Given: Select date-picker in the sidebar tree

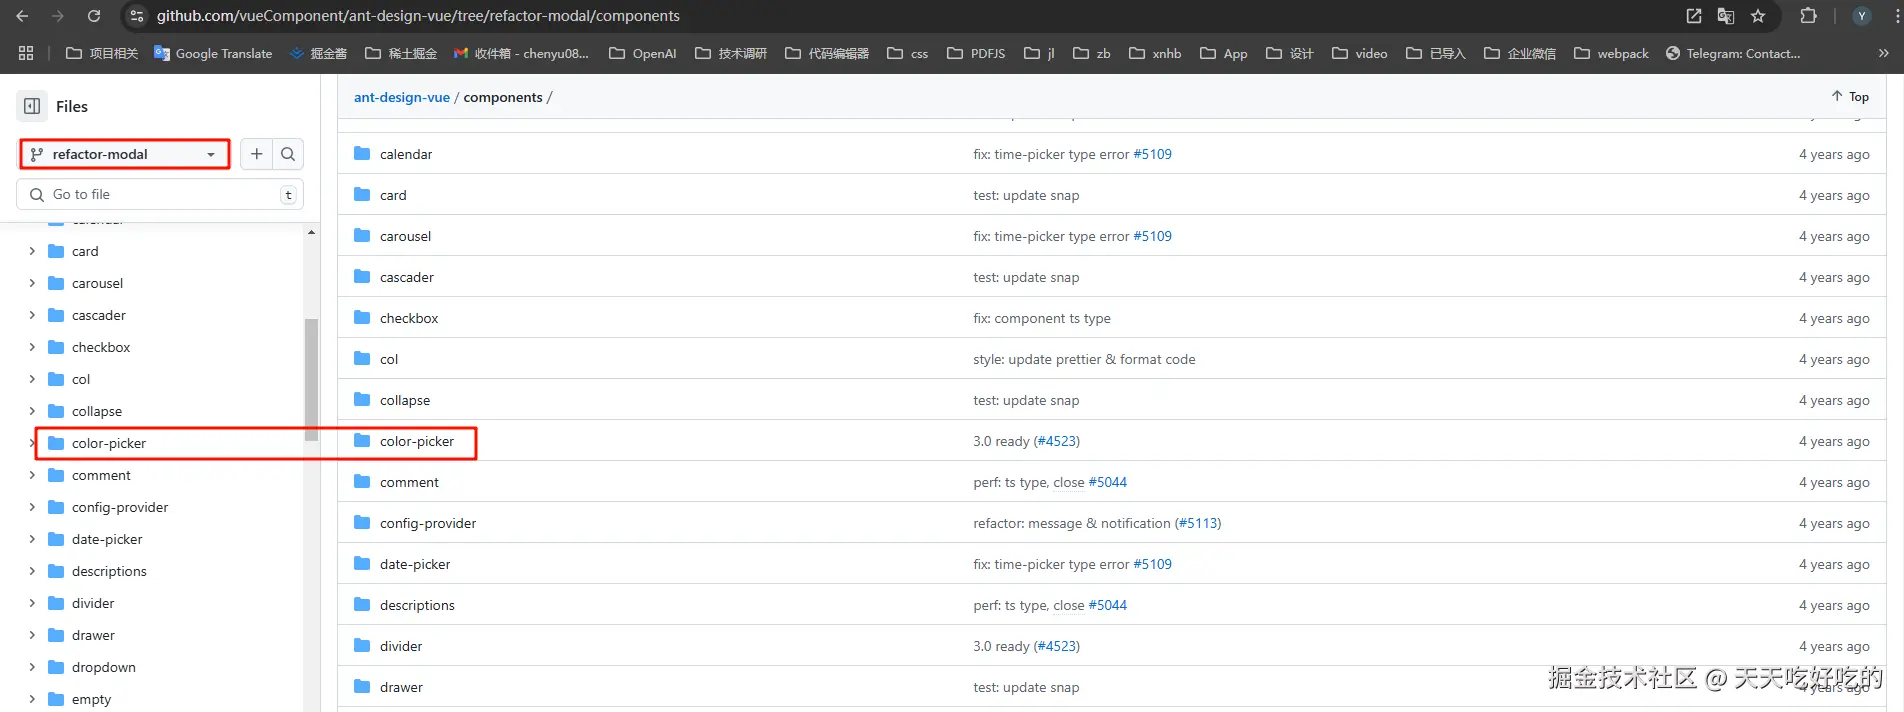Looking at the screenshot, I should [107, 539].
